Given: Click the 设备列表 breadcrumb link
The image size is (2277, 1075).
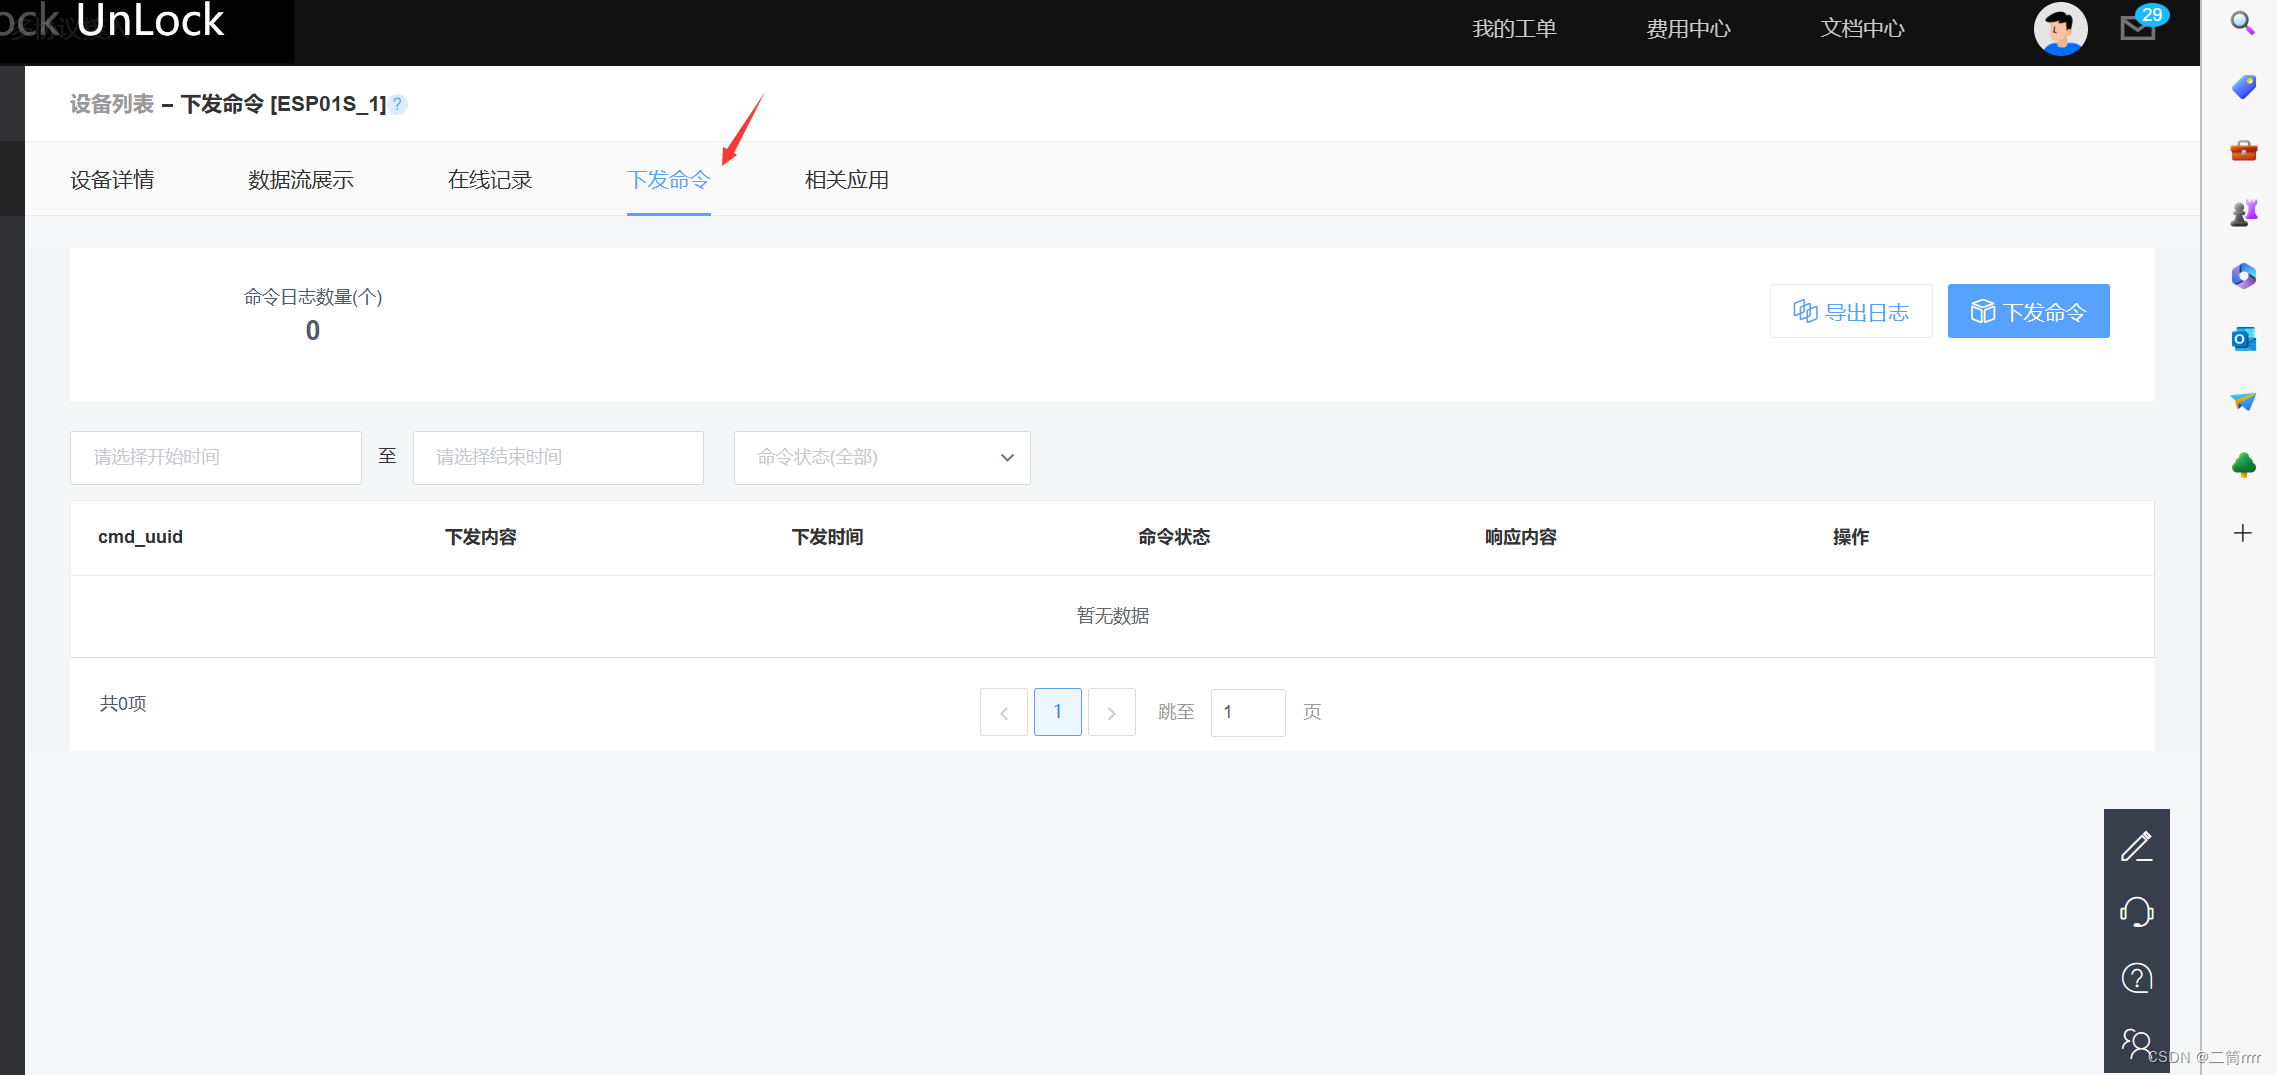Looking at the screenshot, I should point(112,104).
